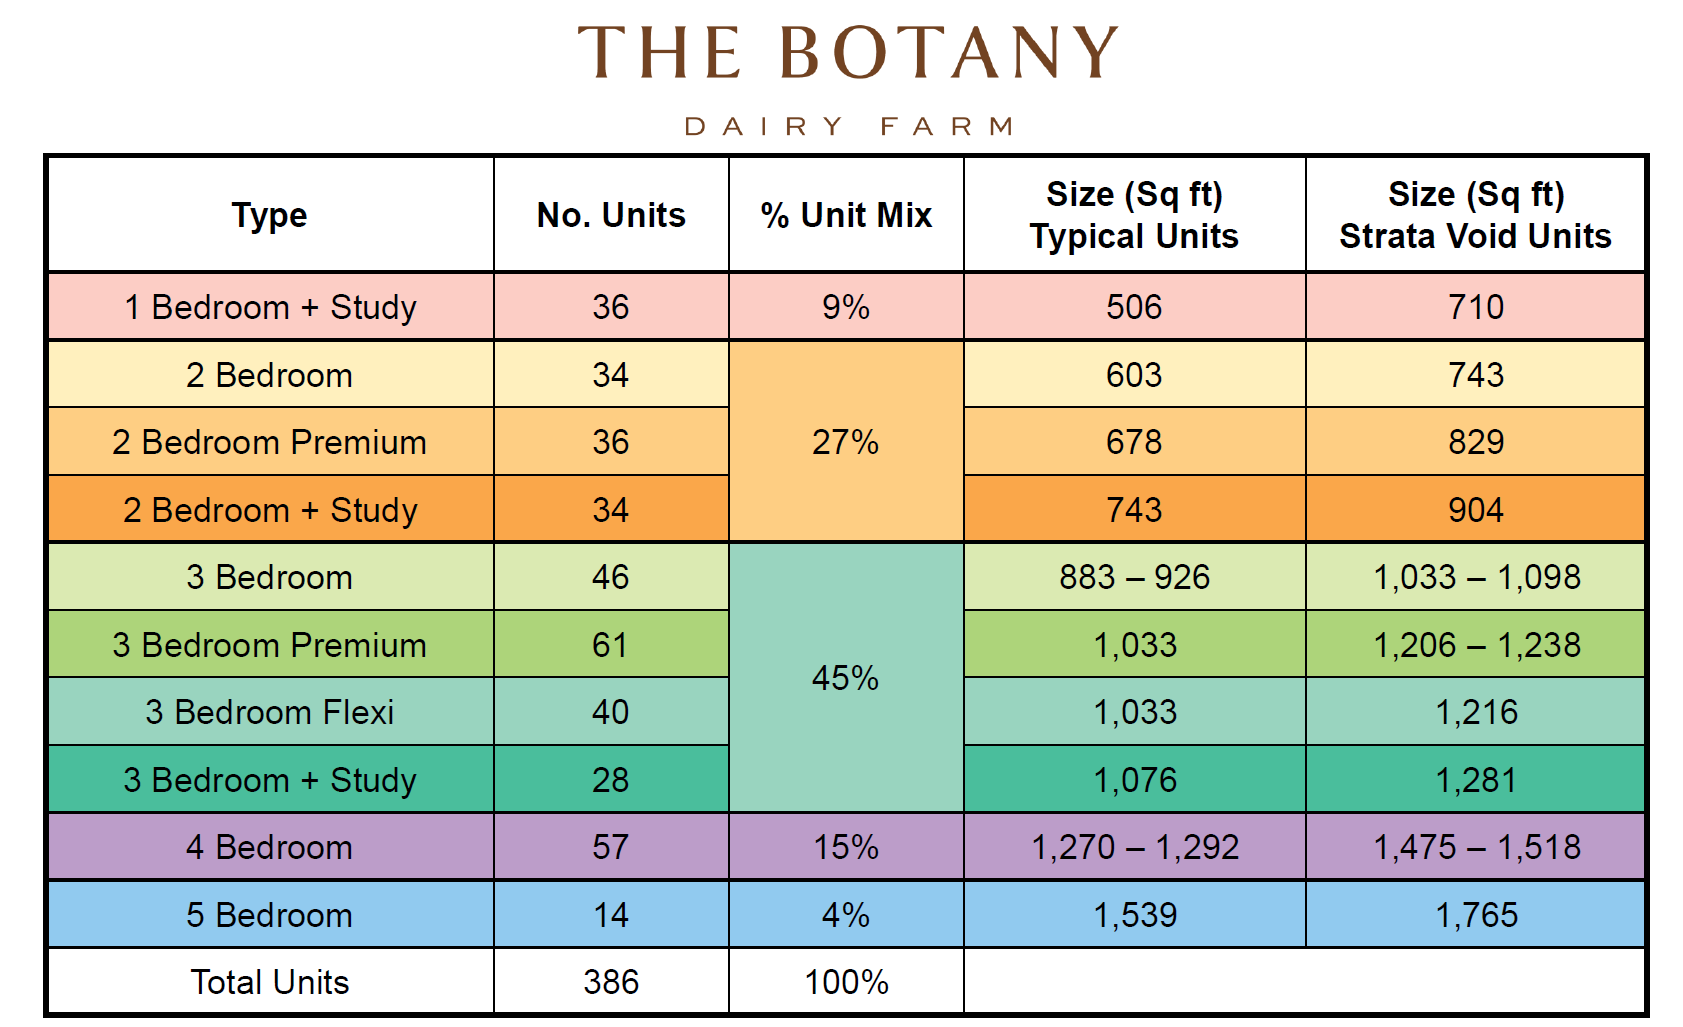
Task: Click the 100% total mix cell
Action: [x=846, y=982]
